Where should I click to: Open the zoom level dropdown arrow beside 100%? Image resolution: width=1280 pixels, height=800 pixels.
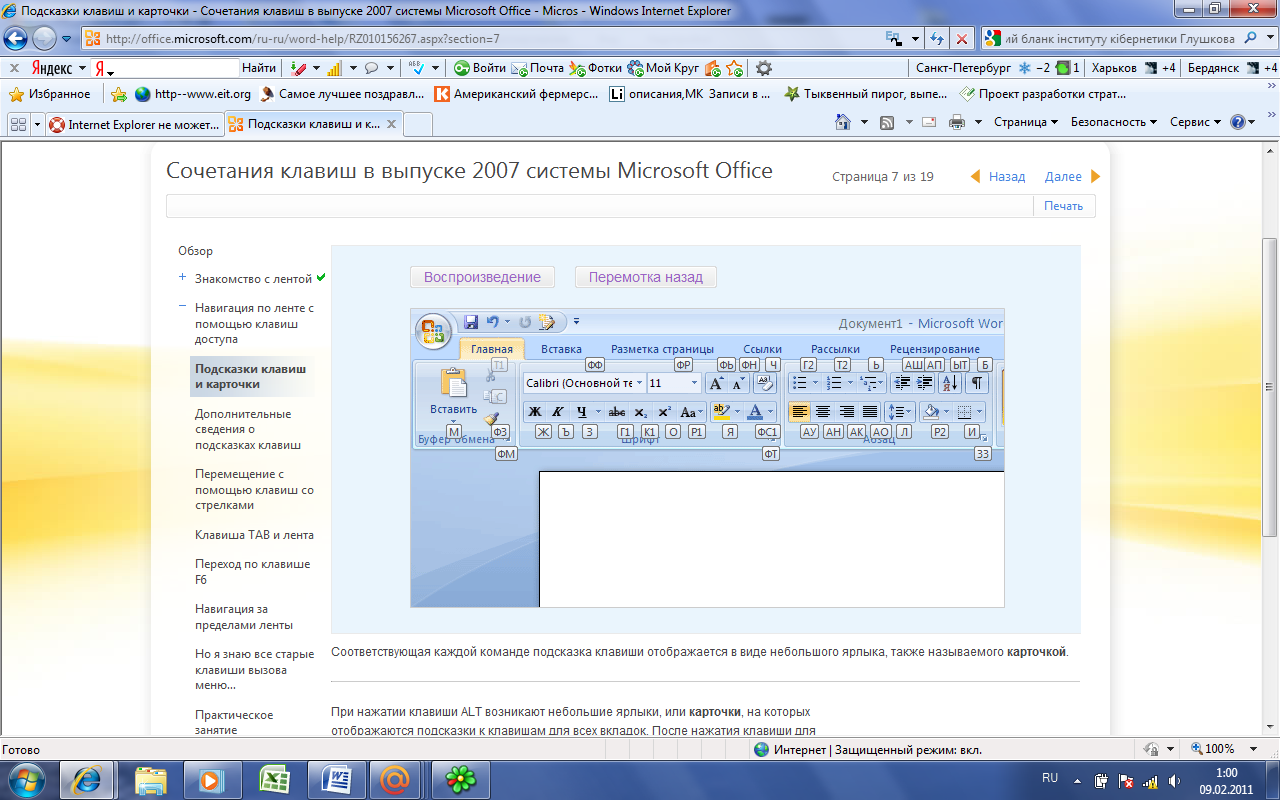(x=1255, y=749)
